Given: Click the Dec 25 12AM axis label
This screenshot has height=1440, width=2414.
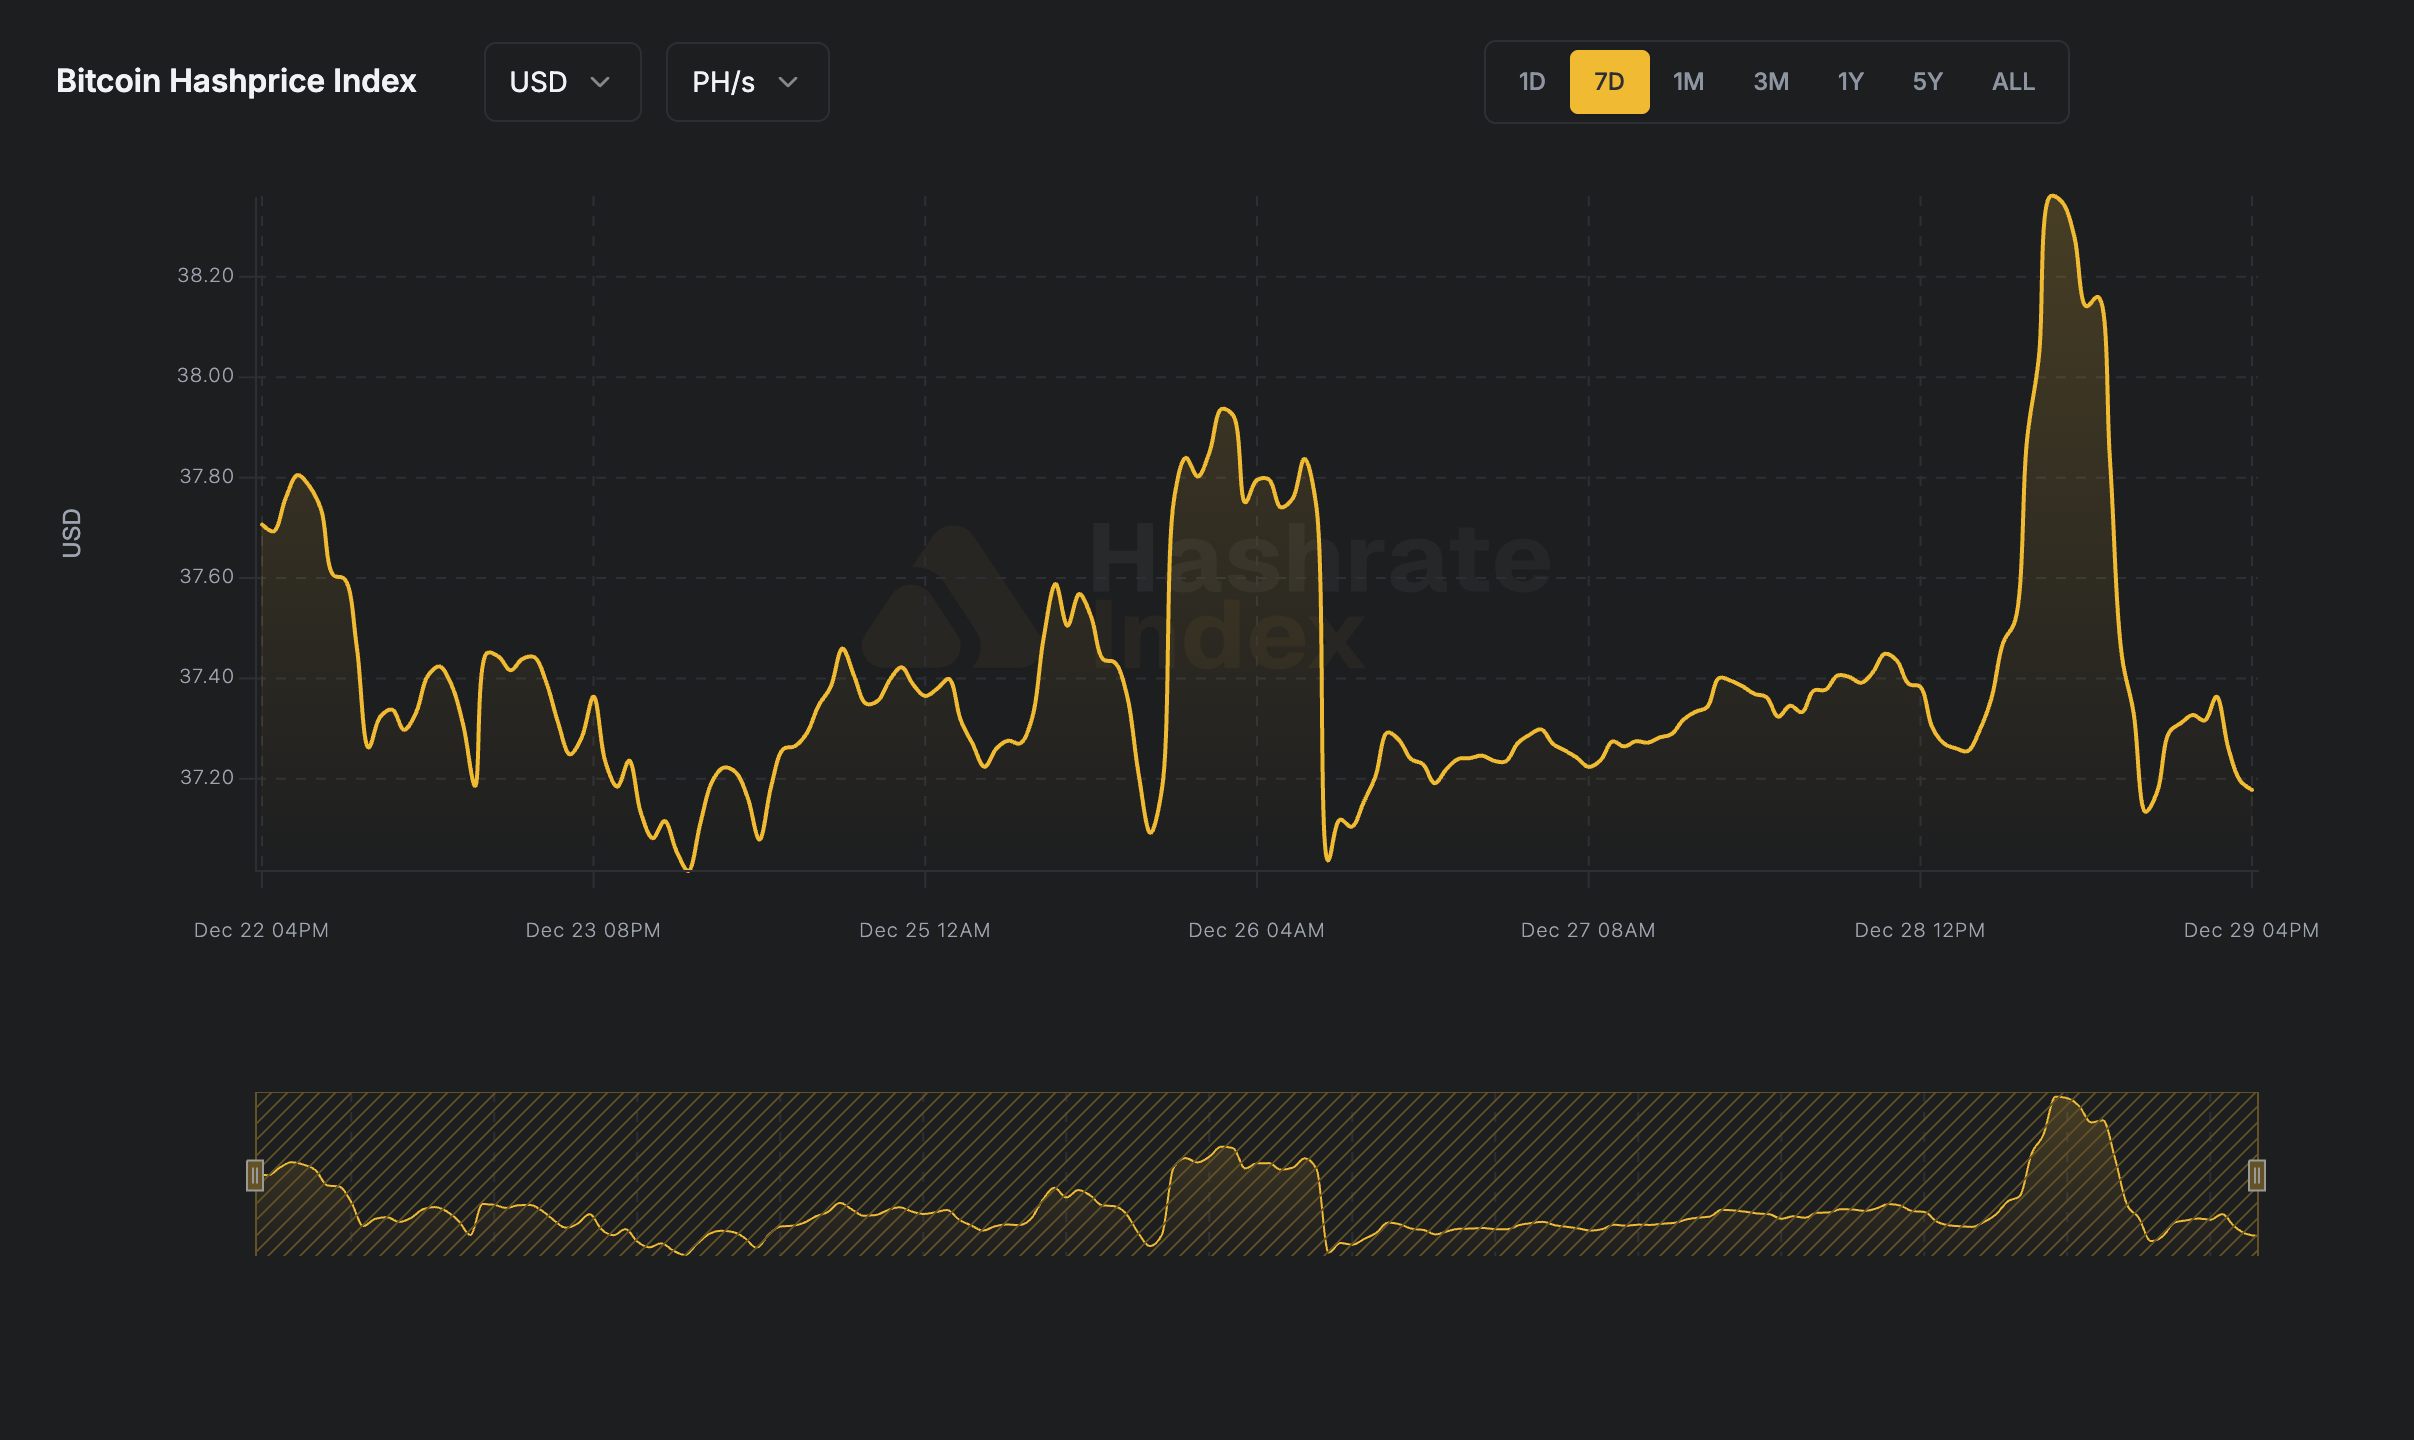Looking at the screenshot, I should coord(924,929).
